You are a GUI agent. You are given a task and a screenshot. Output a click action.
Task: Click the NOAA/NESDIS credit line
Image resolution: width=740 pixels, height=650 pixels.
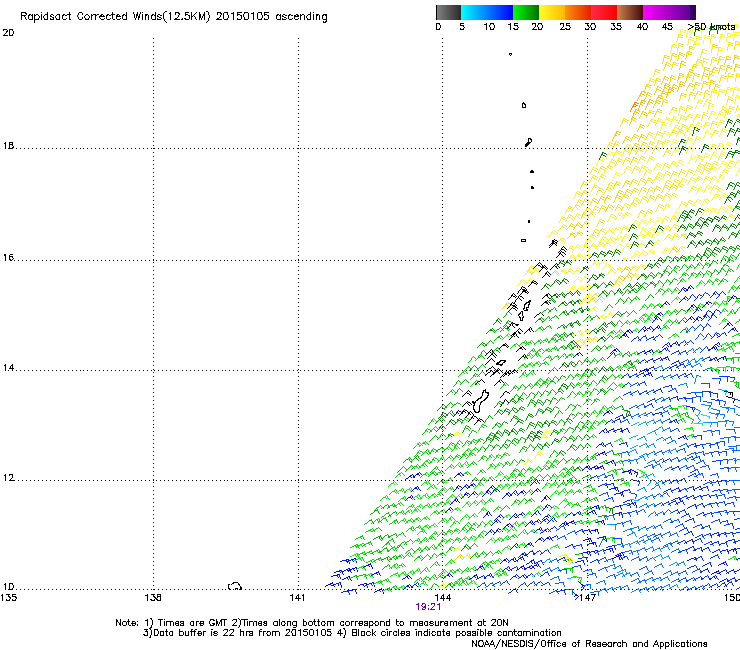click(x=589, y=644)
